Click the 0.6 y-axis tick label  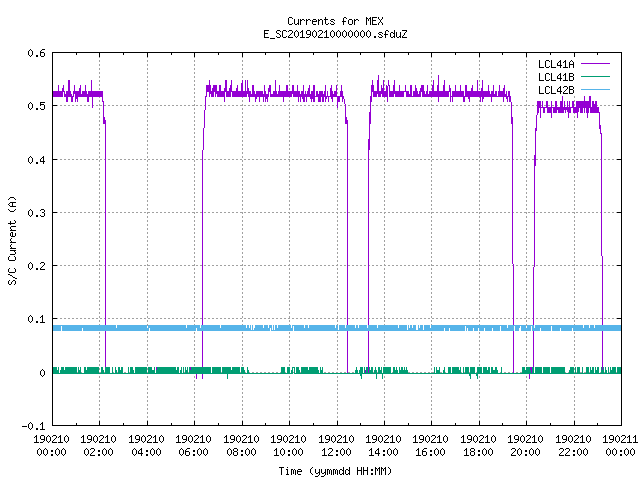pos(36,53)
